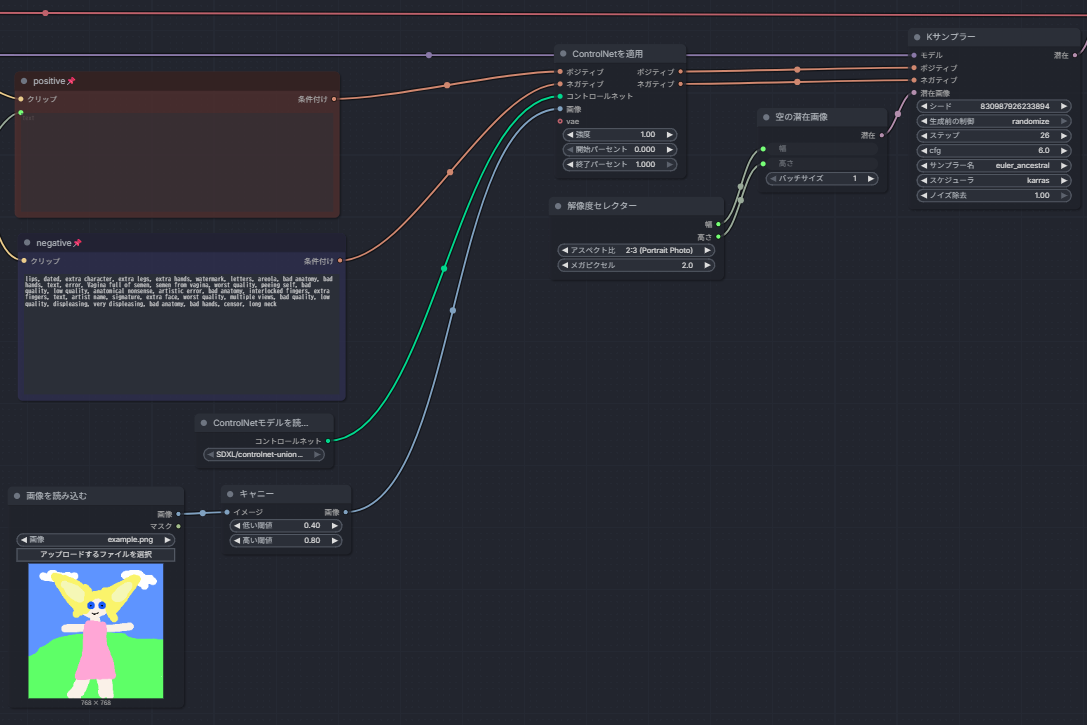Click アップロードするファイルを選択 button
Screen dimensions: 1087x725
pos(96,554)
